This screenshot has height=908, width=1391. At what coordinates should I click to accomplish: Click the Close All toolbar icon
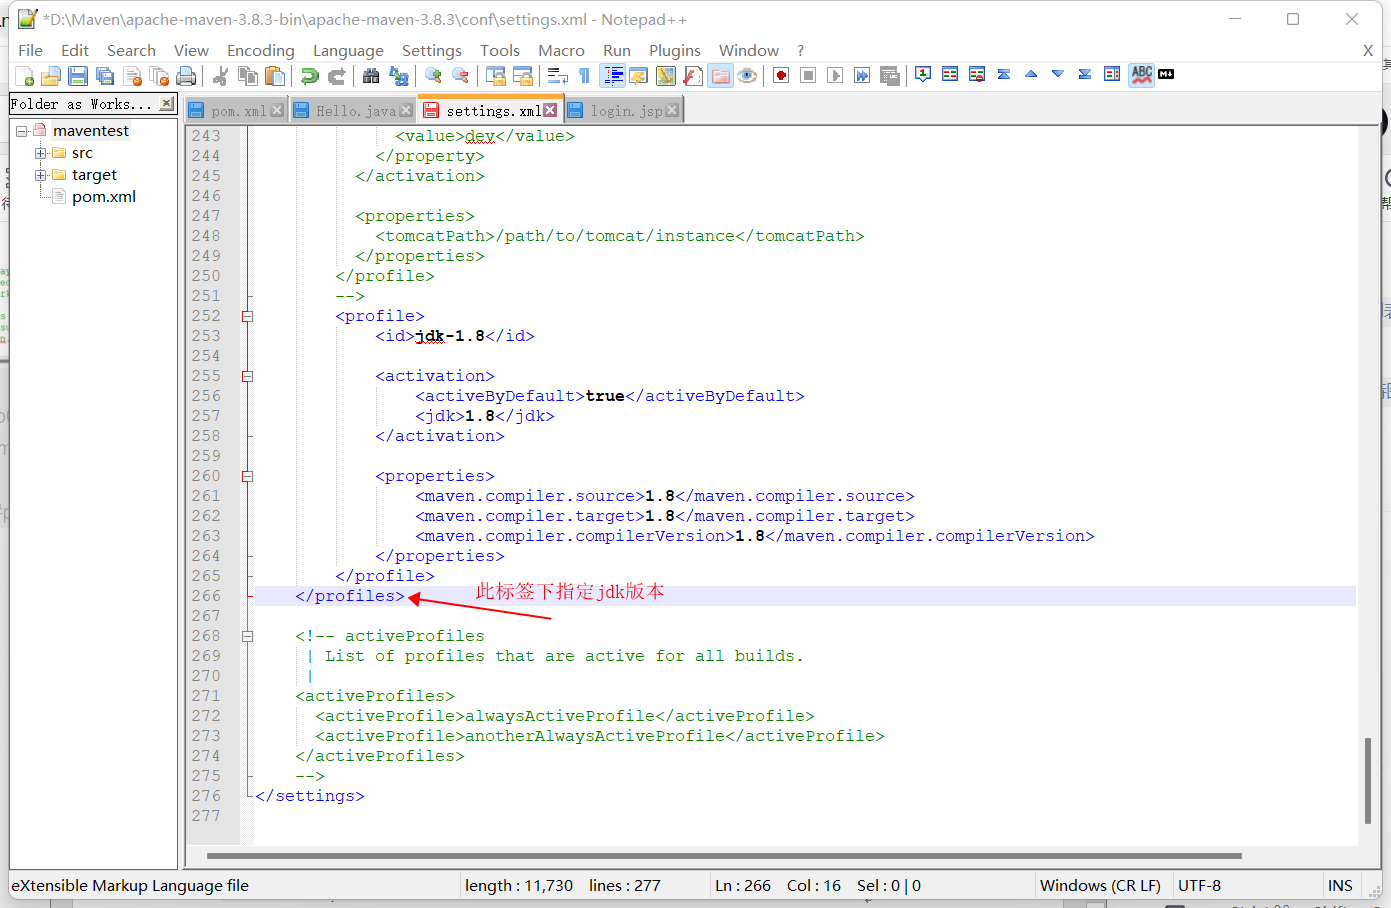click(159, 76)
